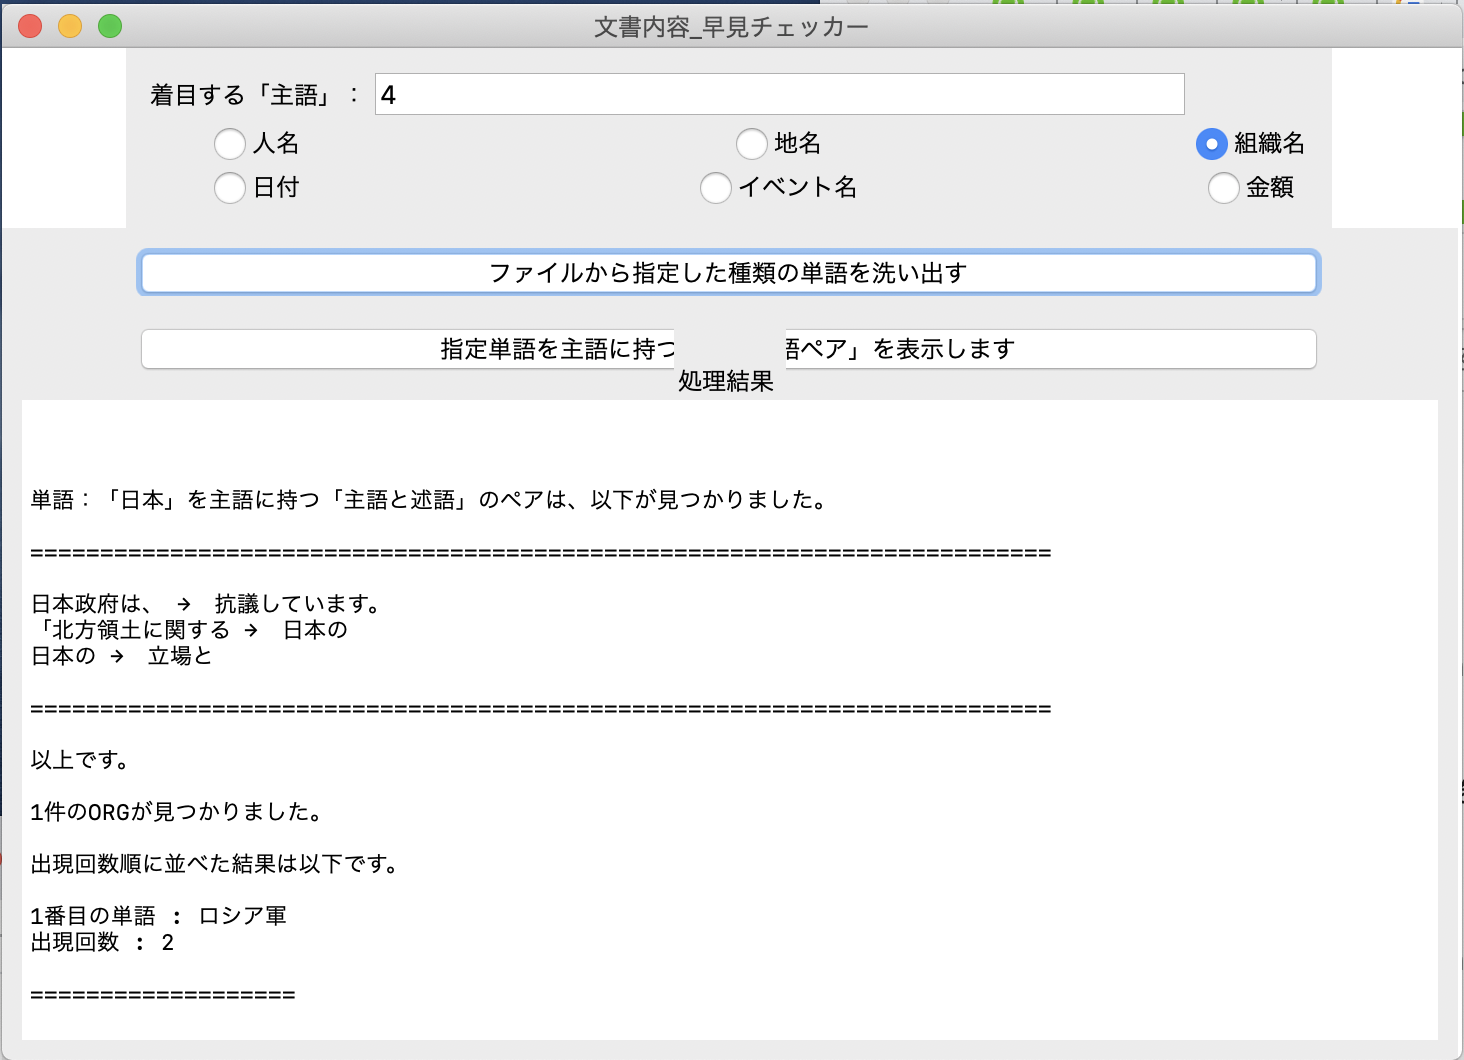The width and height of the screenshot is (1464, 1060).
Task: Select the 地名 radio button
Action: pyautogui.click(x=752, y=144)
